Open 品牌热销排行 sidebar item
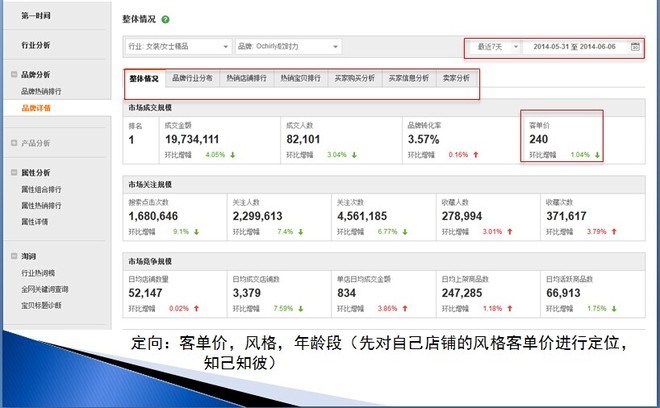 [41, 91]
